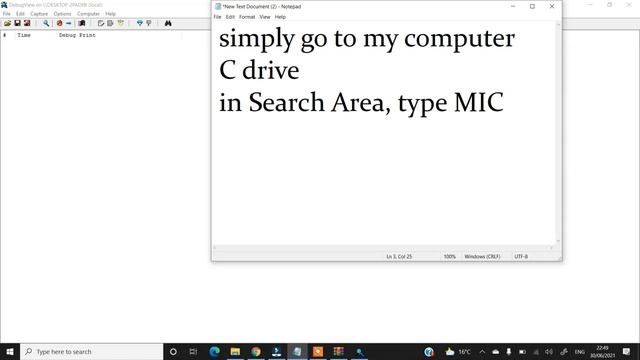Open the taskbar clock showing 22:49

coord(602,351)
